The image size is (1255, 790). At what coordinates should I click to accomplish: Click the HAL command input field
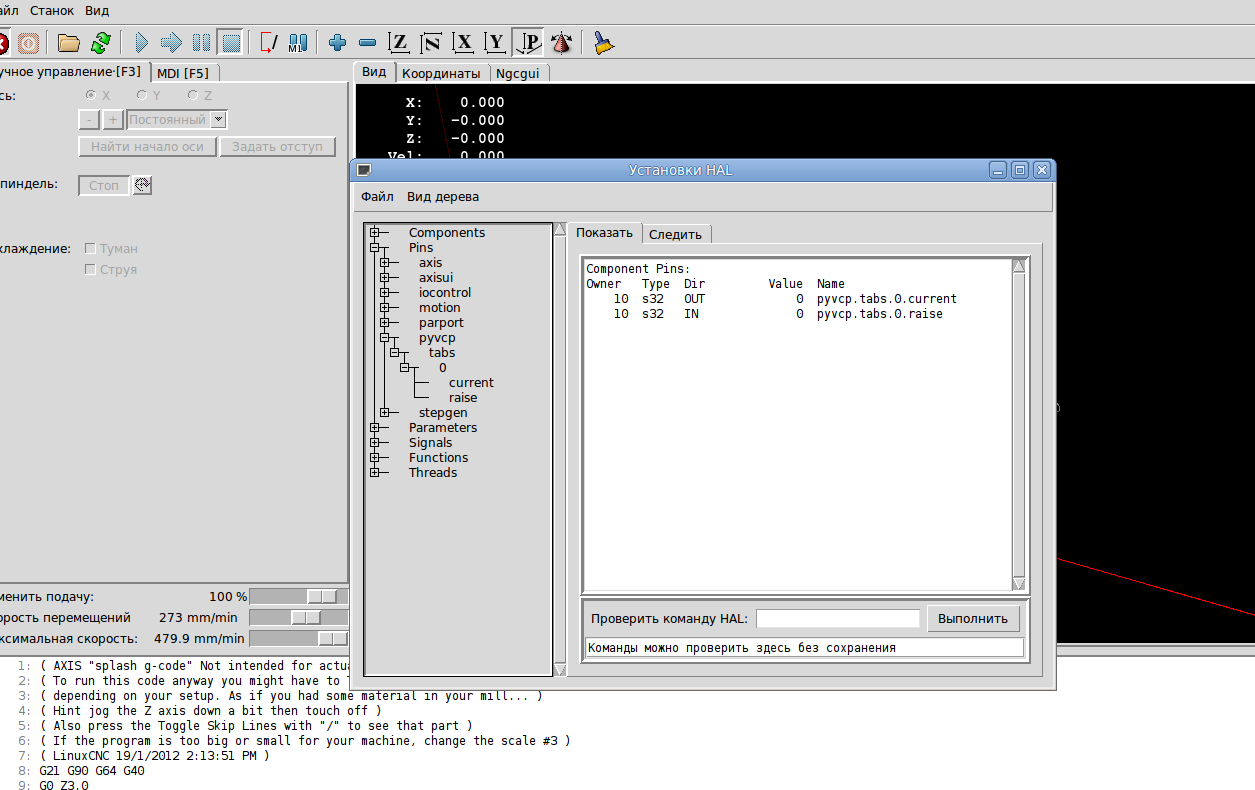pos(838,618)
